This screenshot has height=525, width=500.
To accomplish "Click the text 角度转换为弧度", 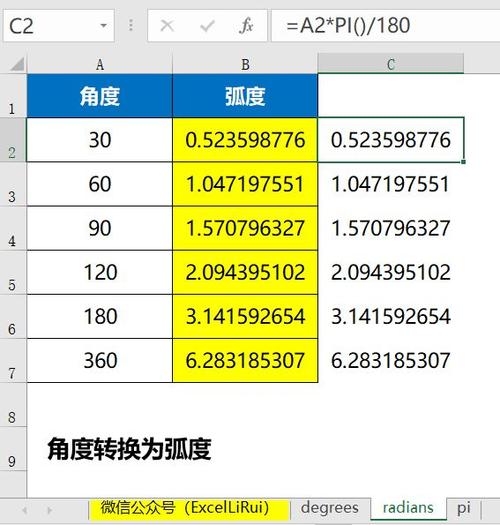I will [x=129, y=449].
